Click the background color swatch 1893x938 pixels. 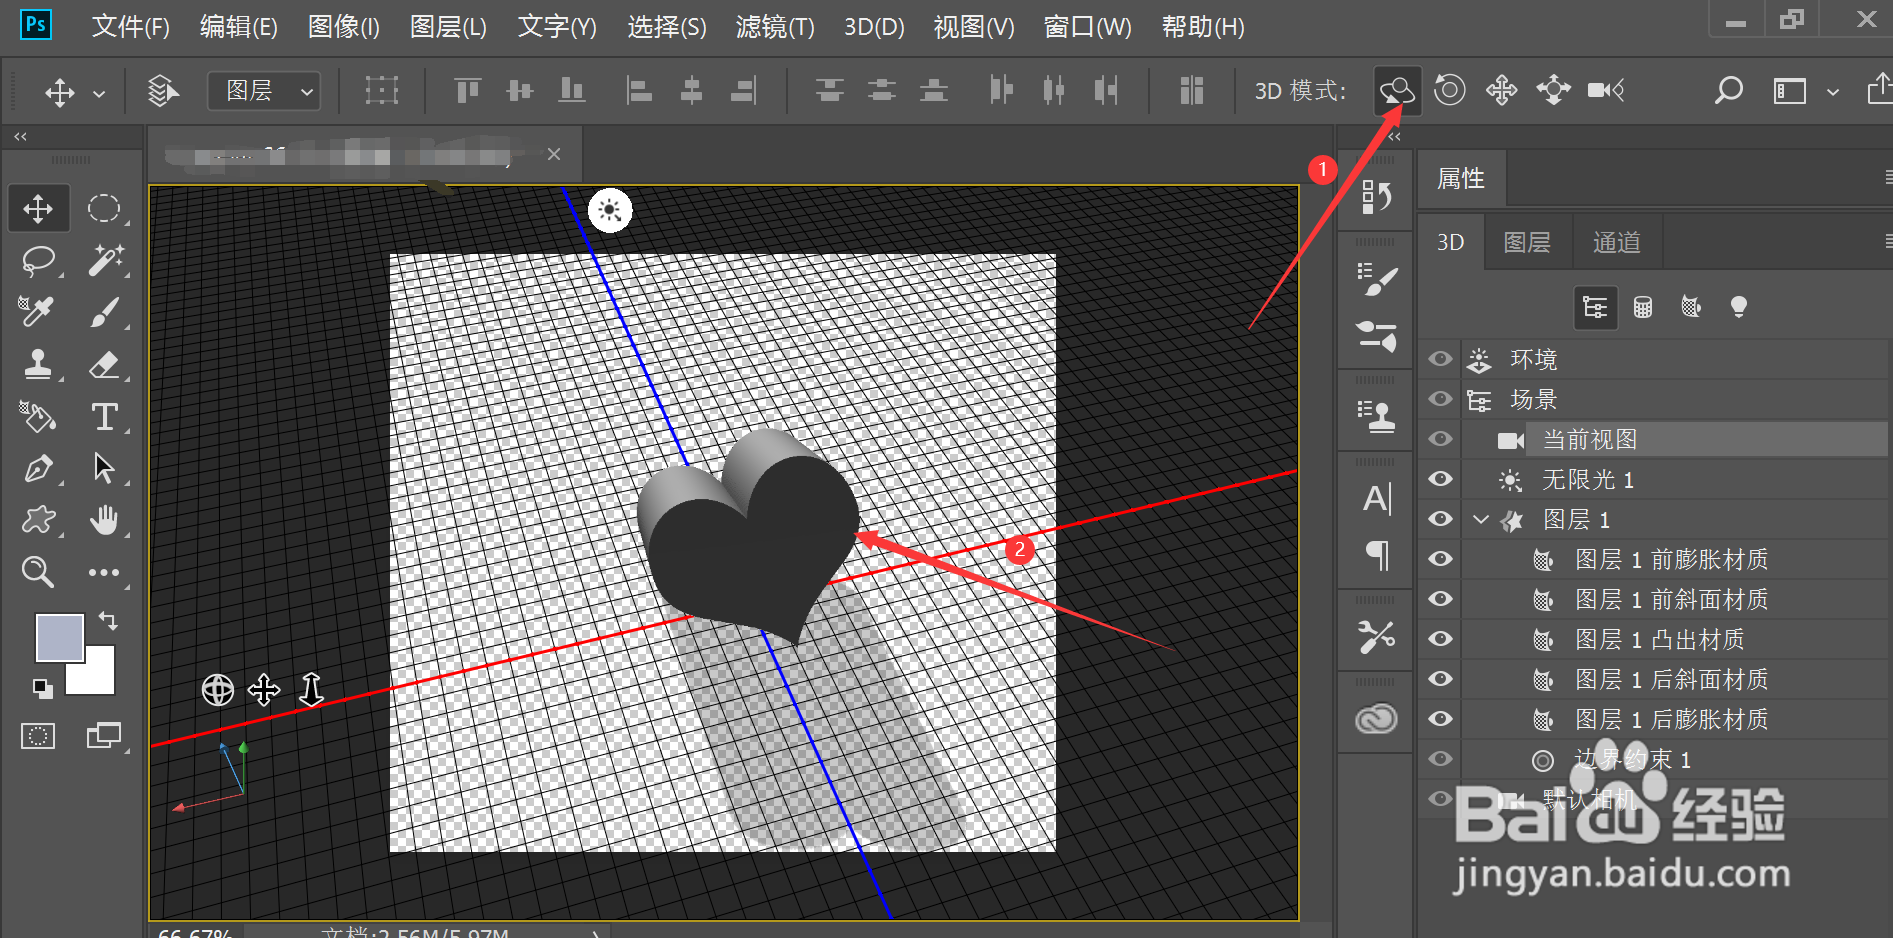pyautogui.click(x=97, y=677)
